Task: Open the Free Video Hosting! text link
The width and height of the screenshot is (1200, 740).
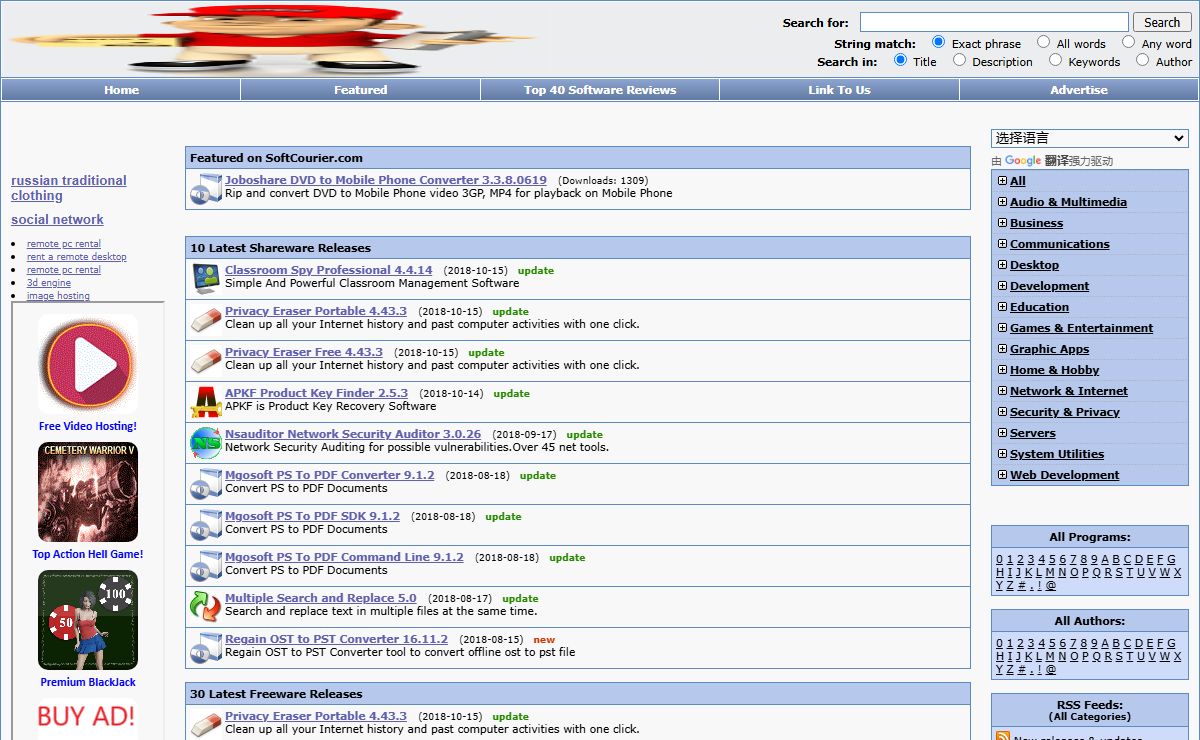Action: 88,426
